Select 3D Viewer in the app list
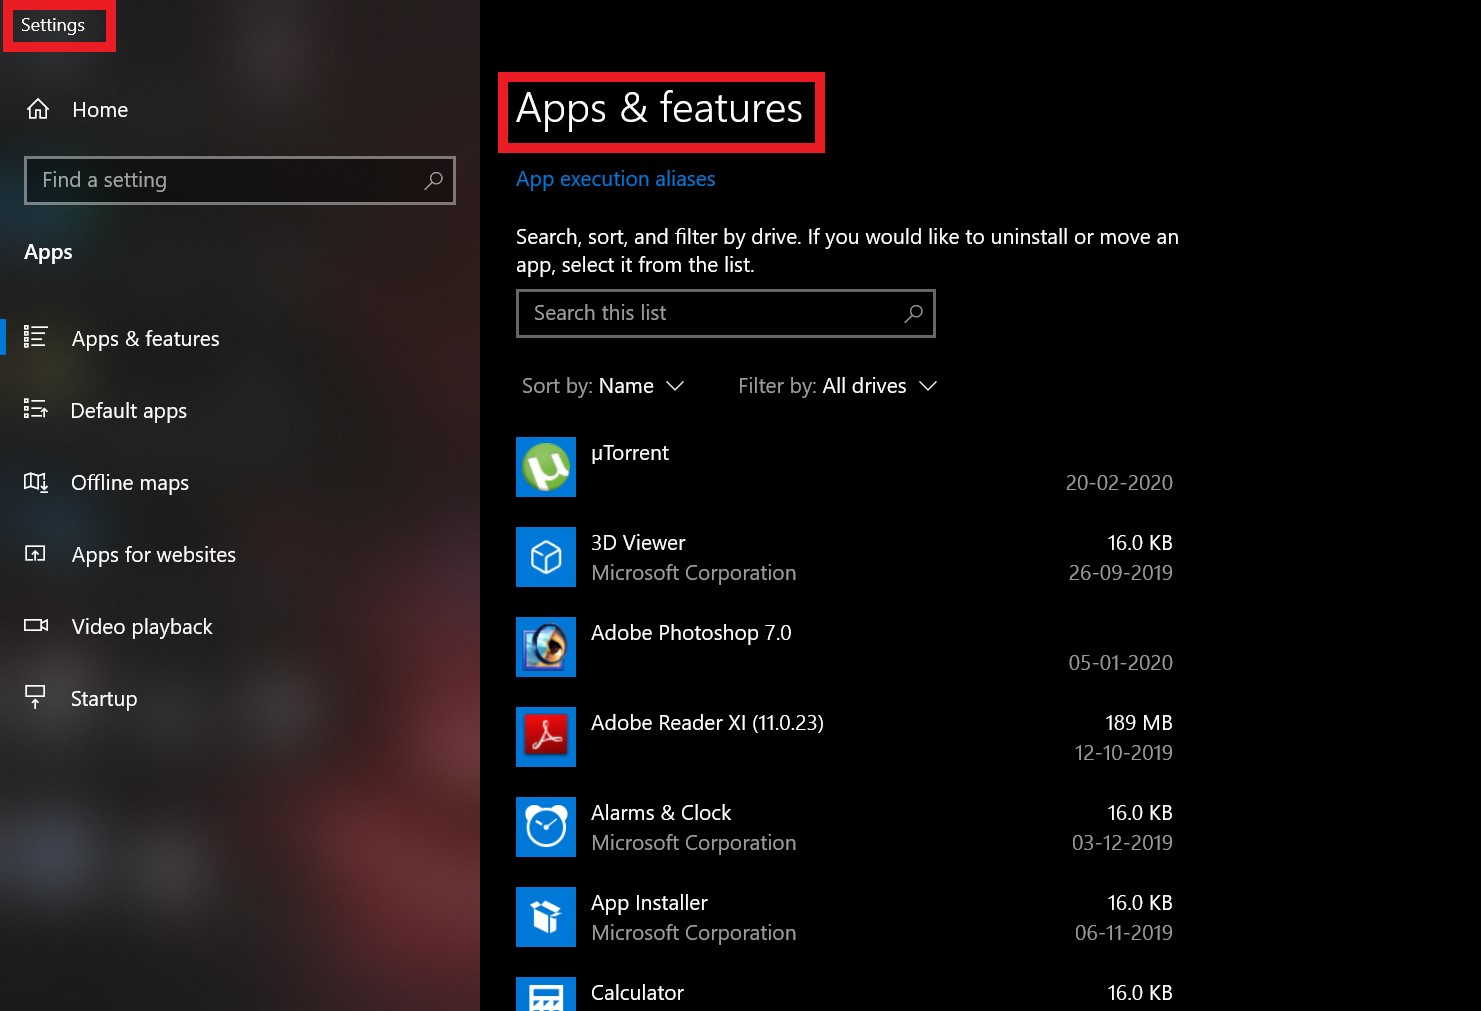 (x=844, y=557)
